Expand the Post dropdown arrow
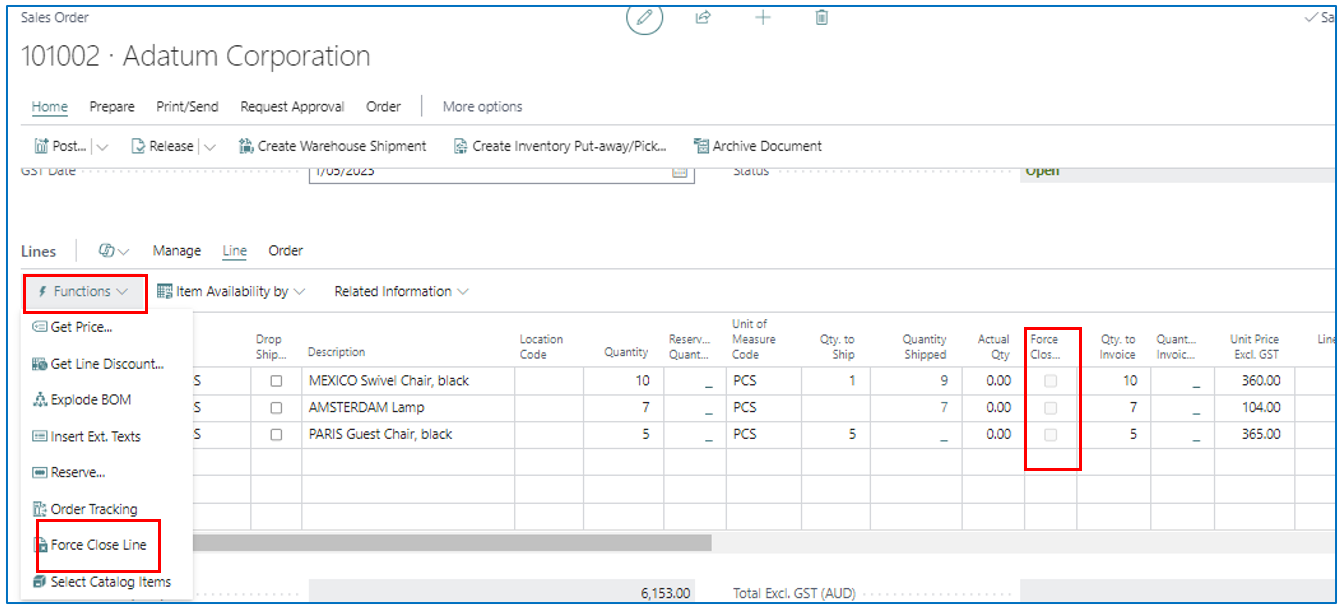 102,146
